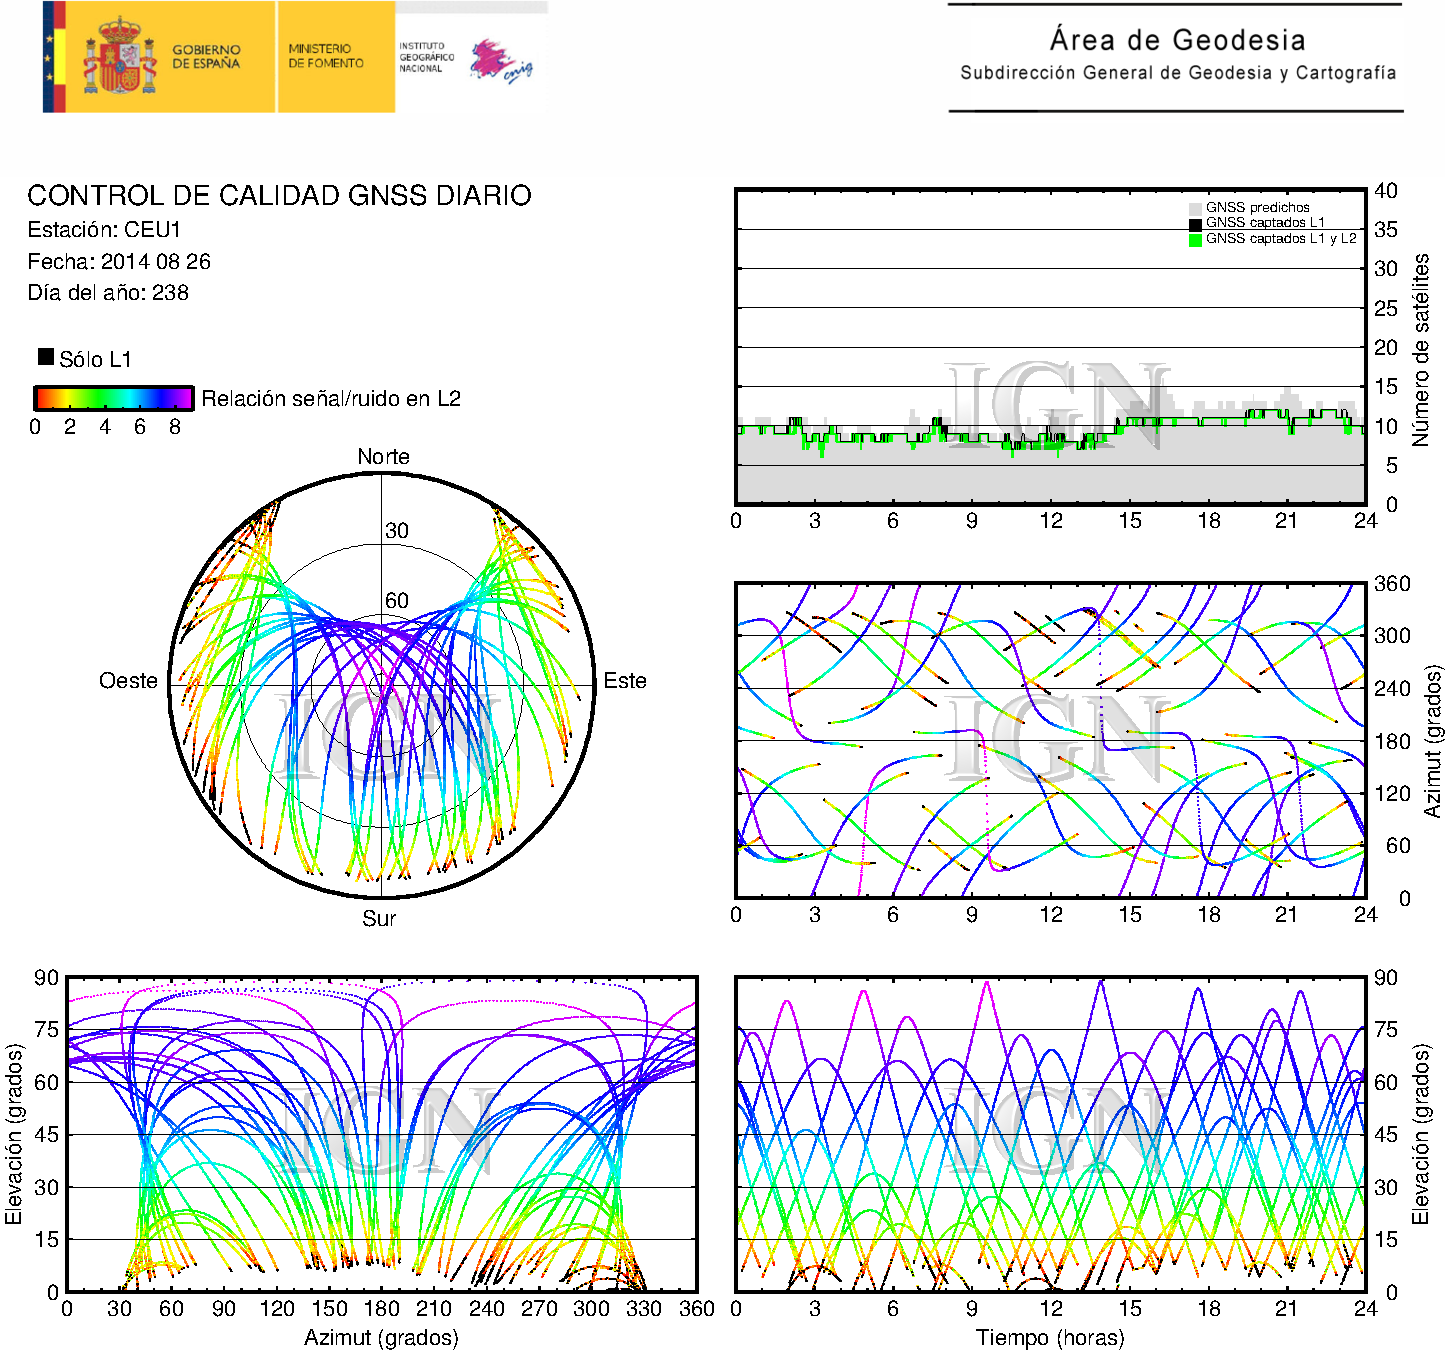Click the Azimut (grados) x-axis label
1445x1350 pixels.
click(381, 1337)
